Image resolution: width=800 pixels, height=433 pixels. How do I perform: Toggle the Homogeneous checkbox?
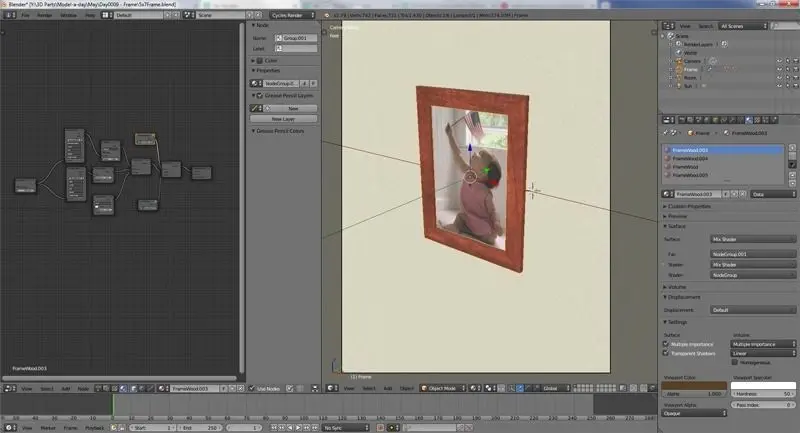[x=735, y=362]
